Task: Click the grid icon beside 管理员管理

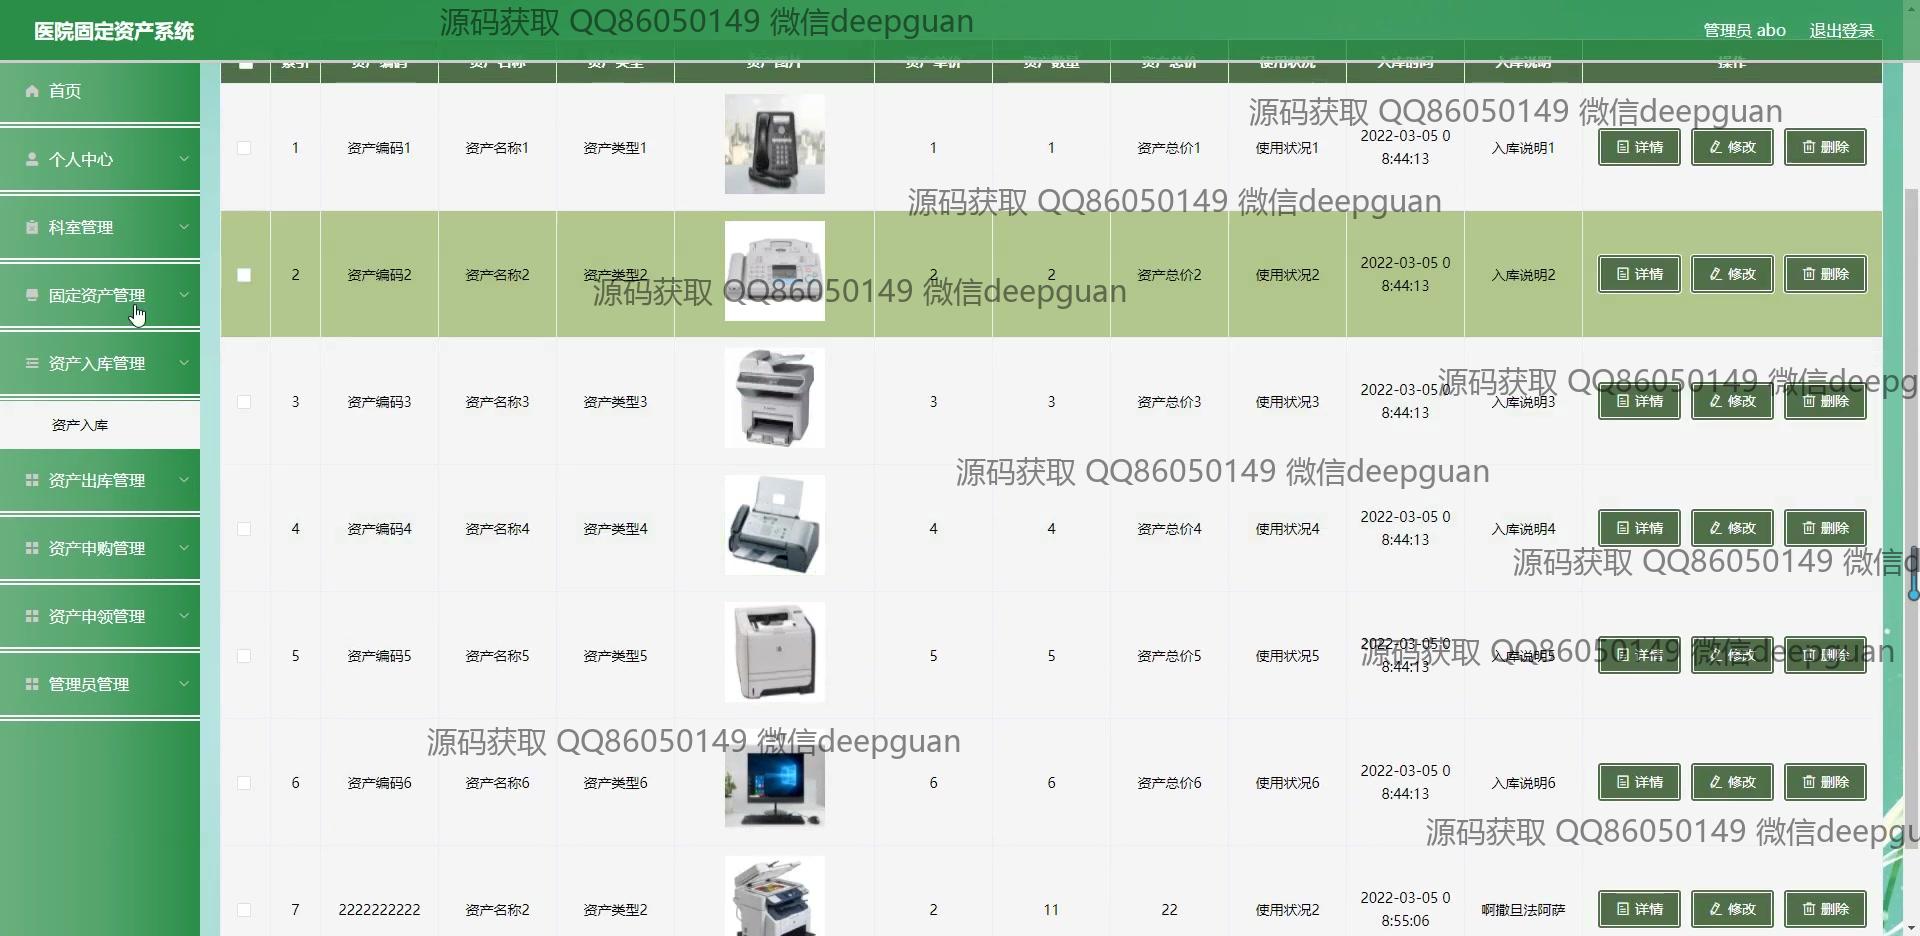Action: coord(32,684)
